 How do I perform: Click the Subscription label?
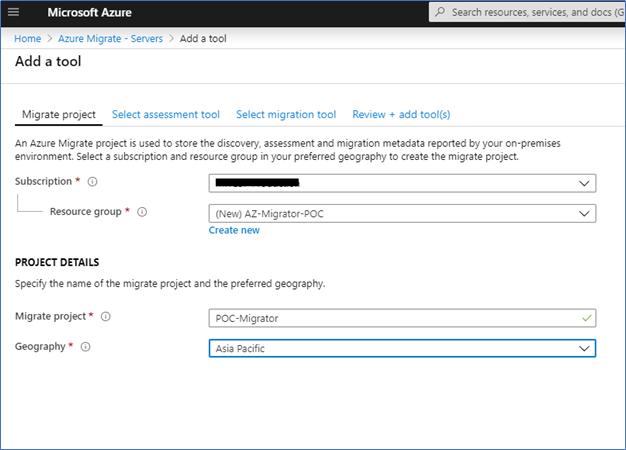click(x=44, y=181)
